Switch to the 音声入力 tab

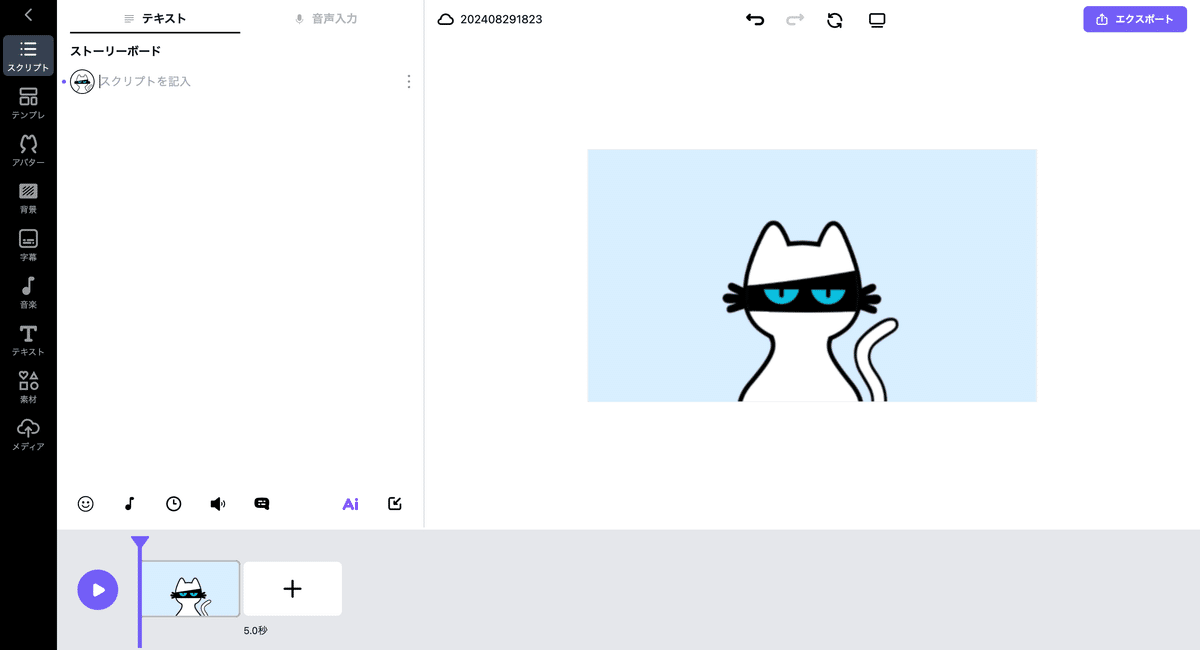point(326,18)
